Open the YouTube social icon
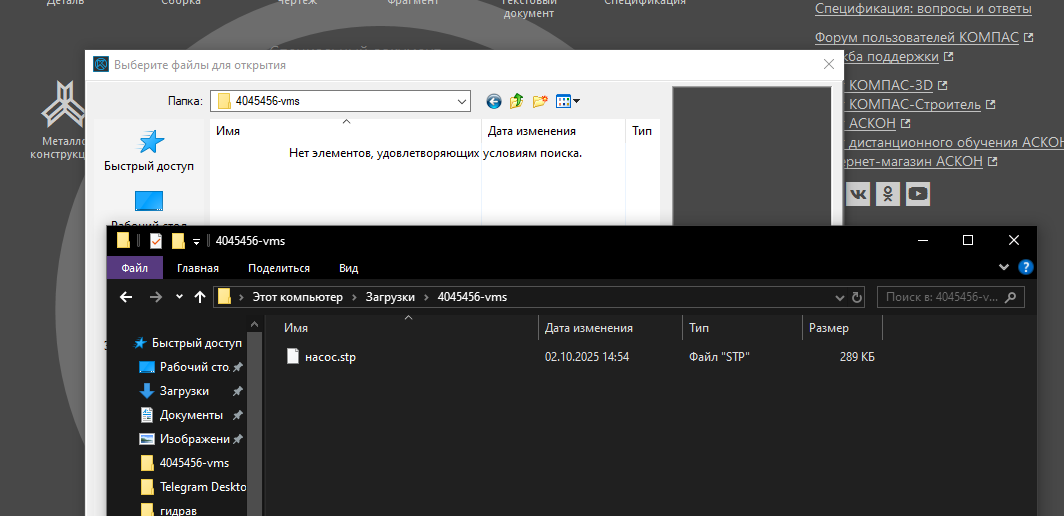The height and width of the screenshot is (516, 1064). [x=918, y=193]
